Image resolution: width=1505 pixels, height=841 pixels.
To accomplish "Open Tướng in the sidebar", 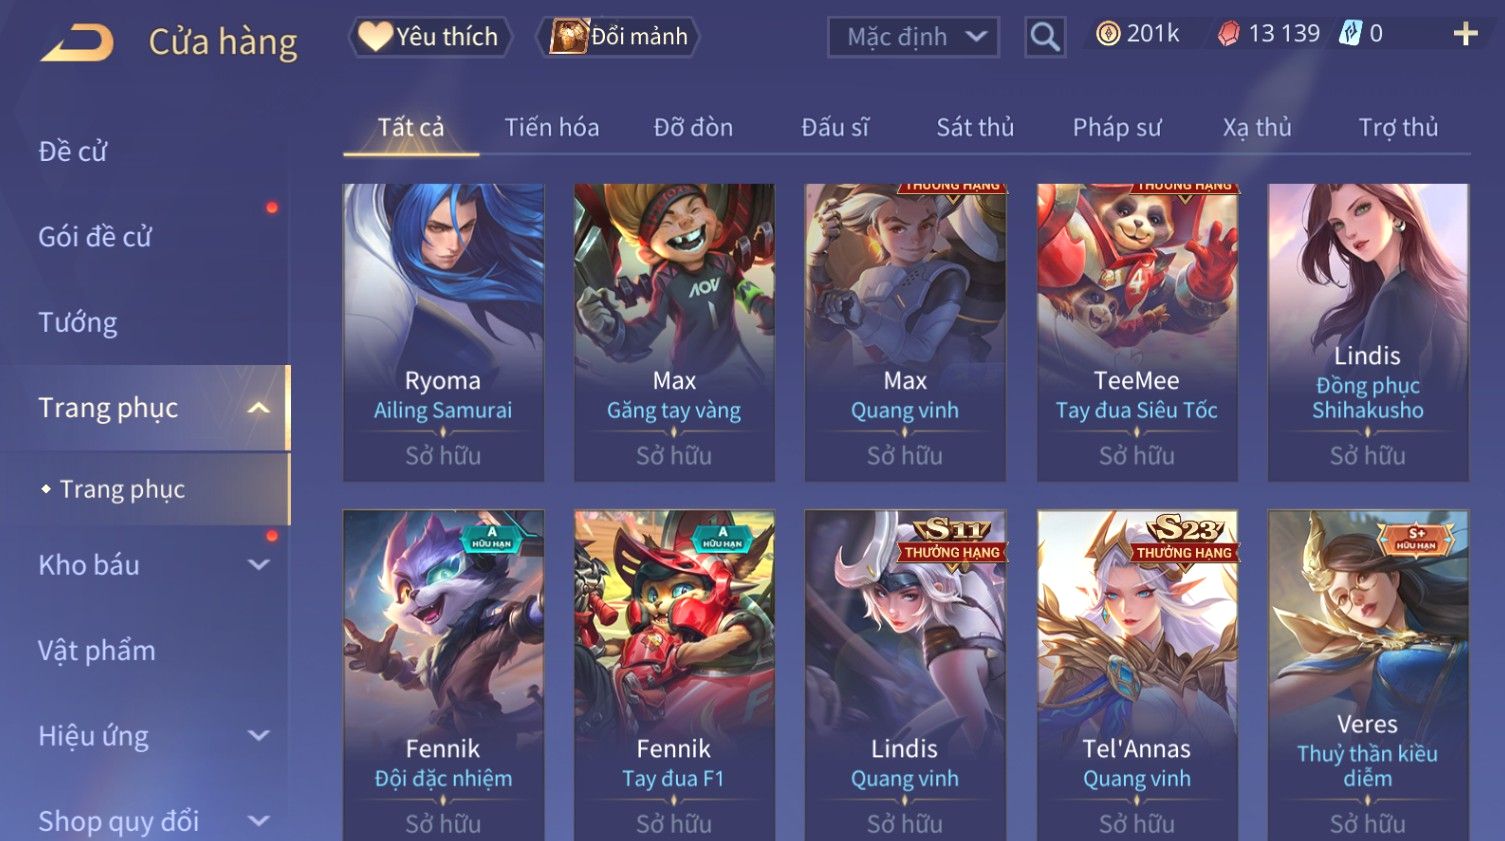I will (x=78, y=323).
